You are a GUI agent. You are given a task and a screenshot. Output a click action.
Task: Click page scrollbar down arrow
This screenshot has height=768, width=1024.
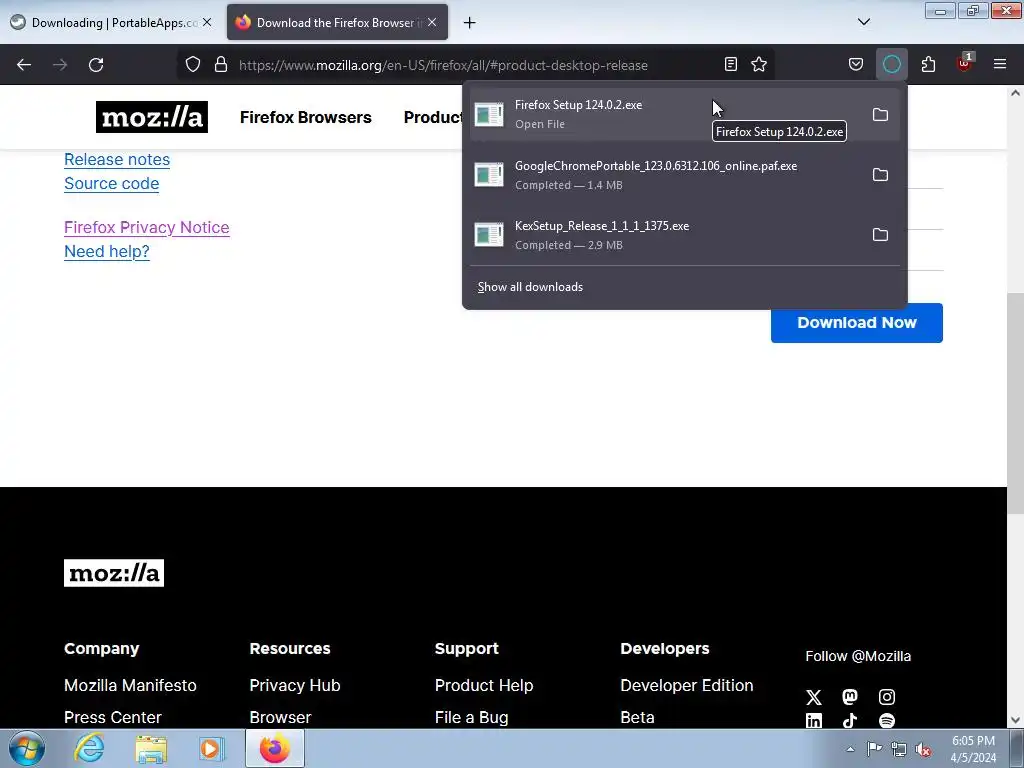(x=1016, y=720)
